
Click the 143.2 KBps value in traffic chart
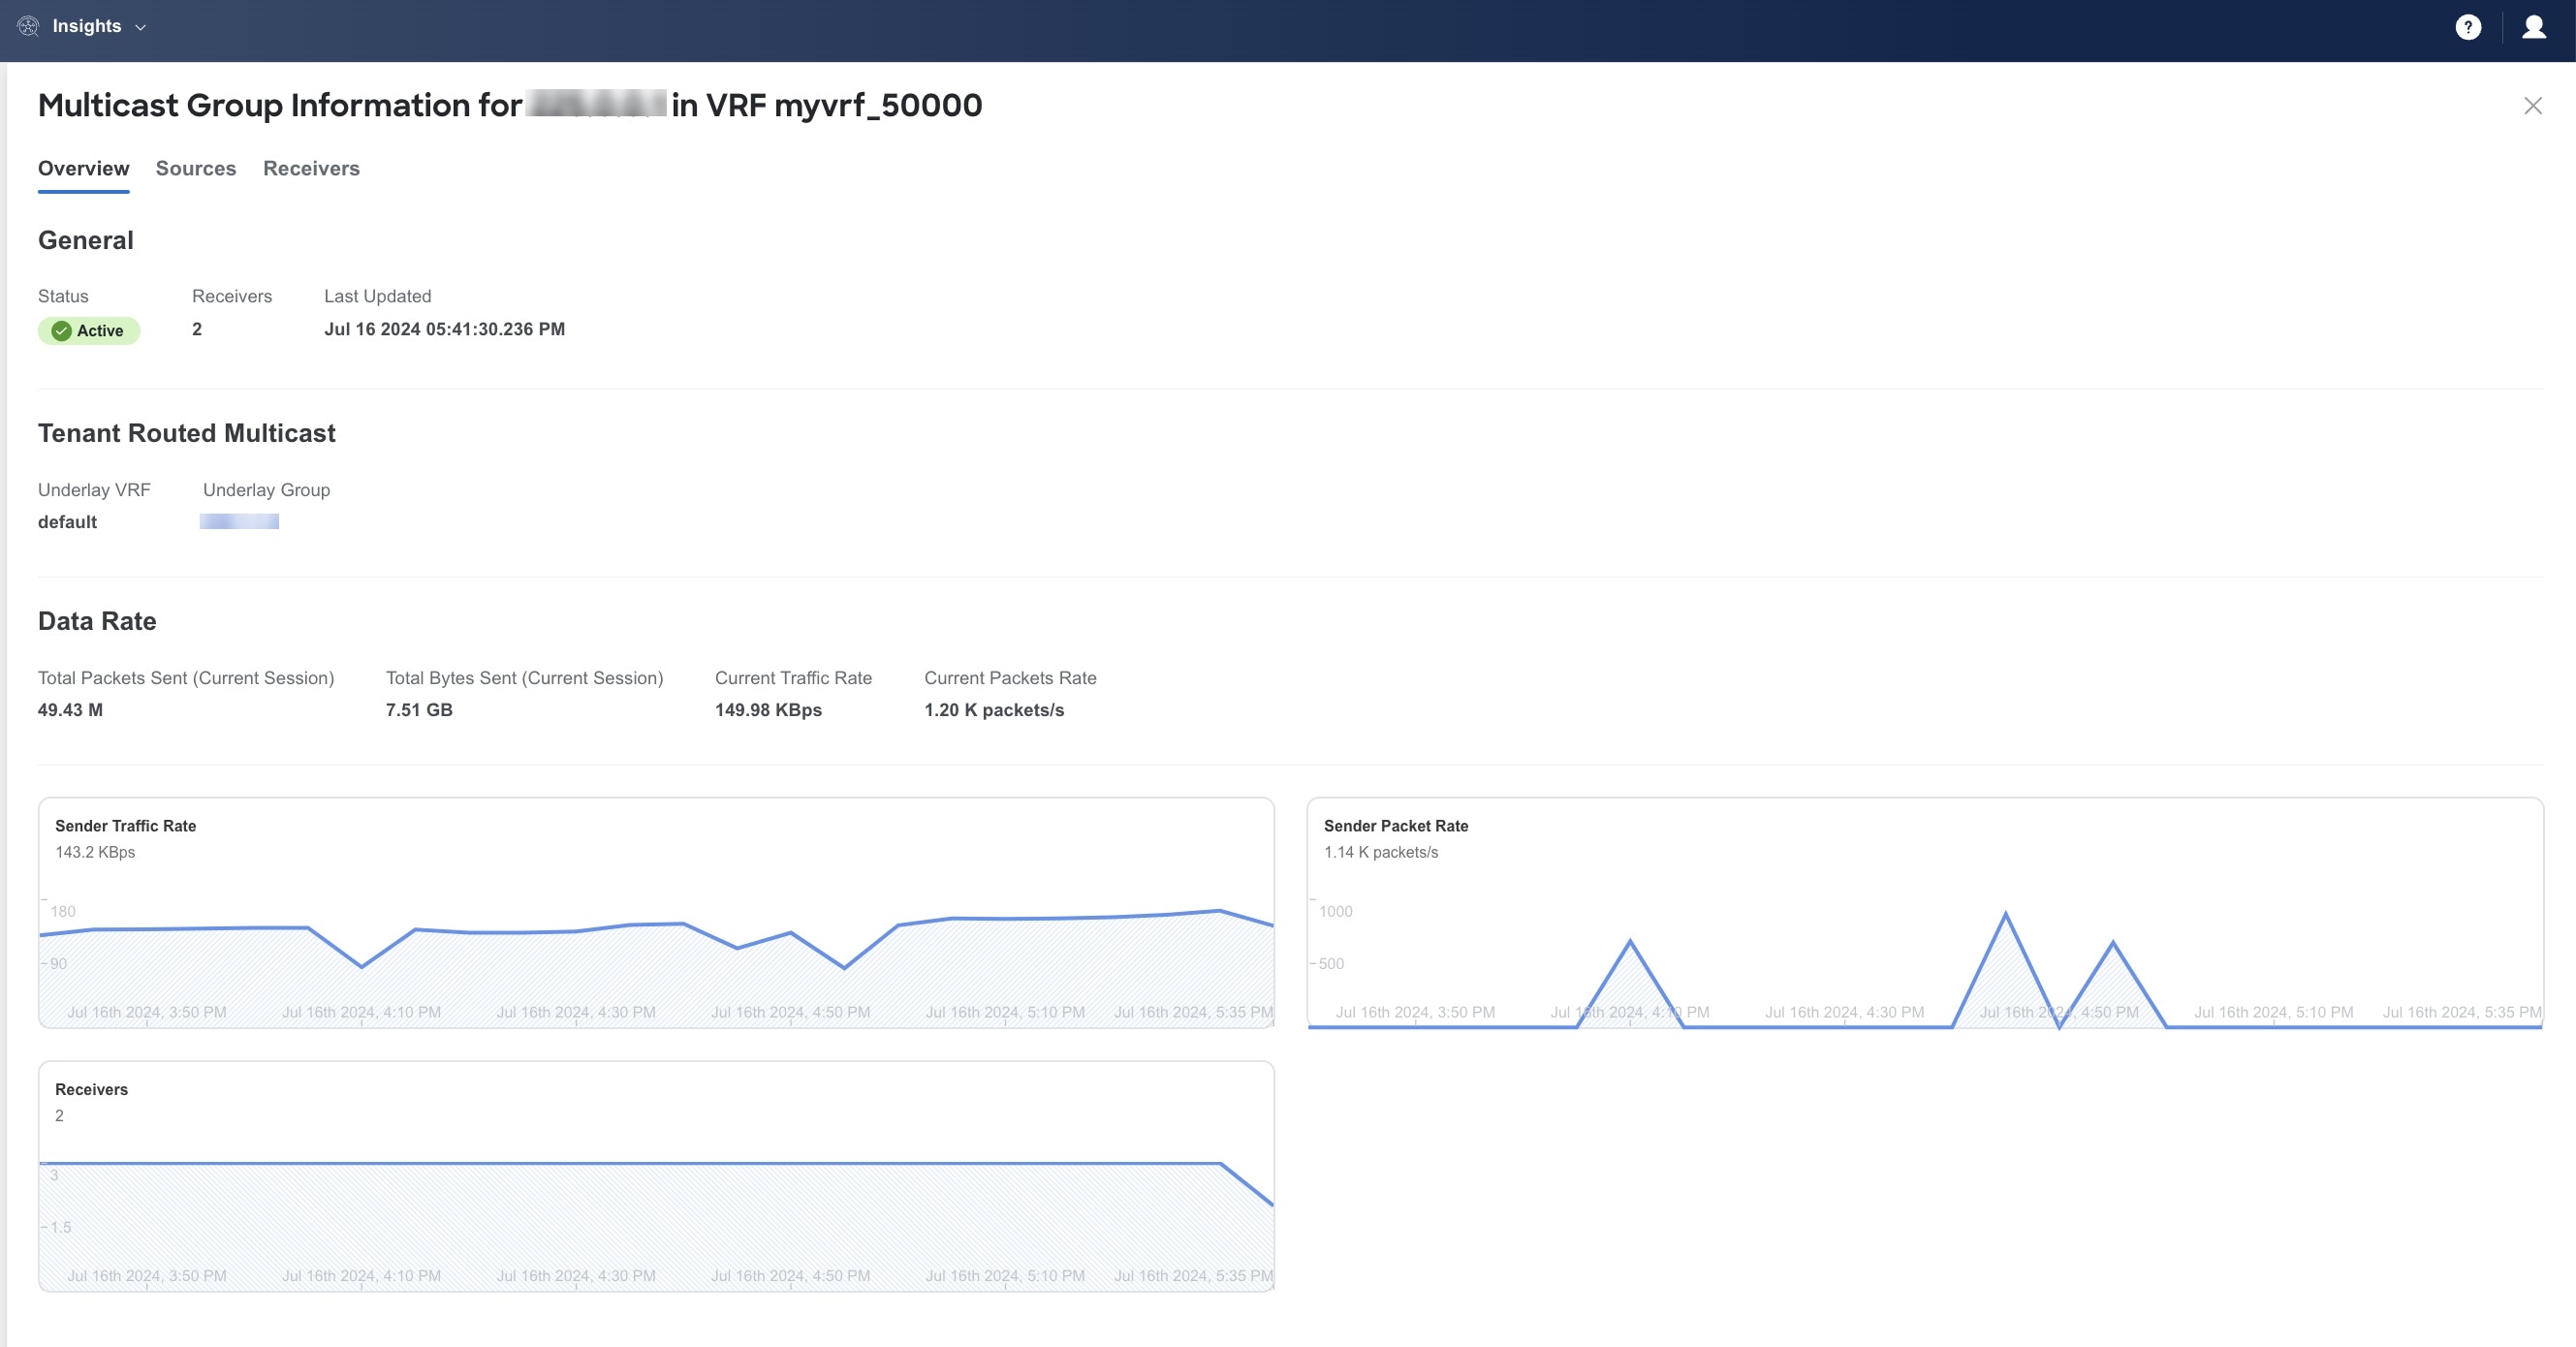(x=95, y=852)
